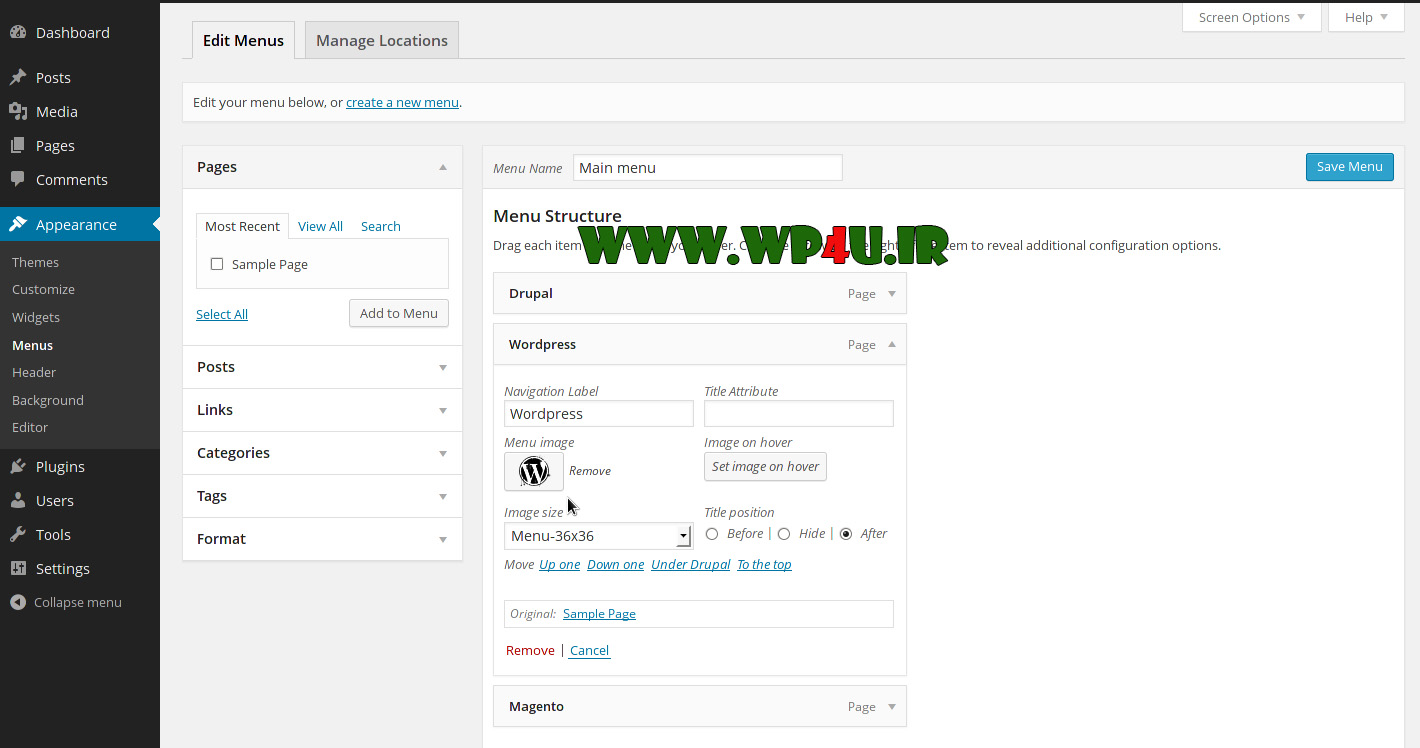
Task: Open Widgets submenu item
Action: point(36,317)
